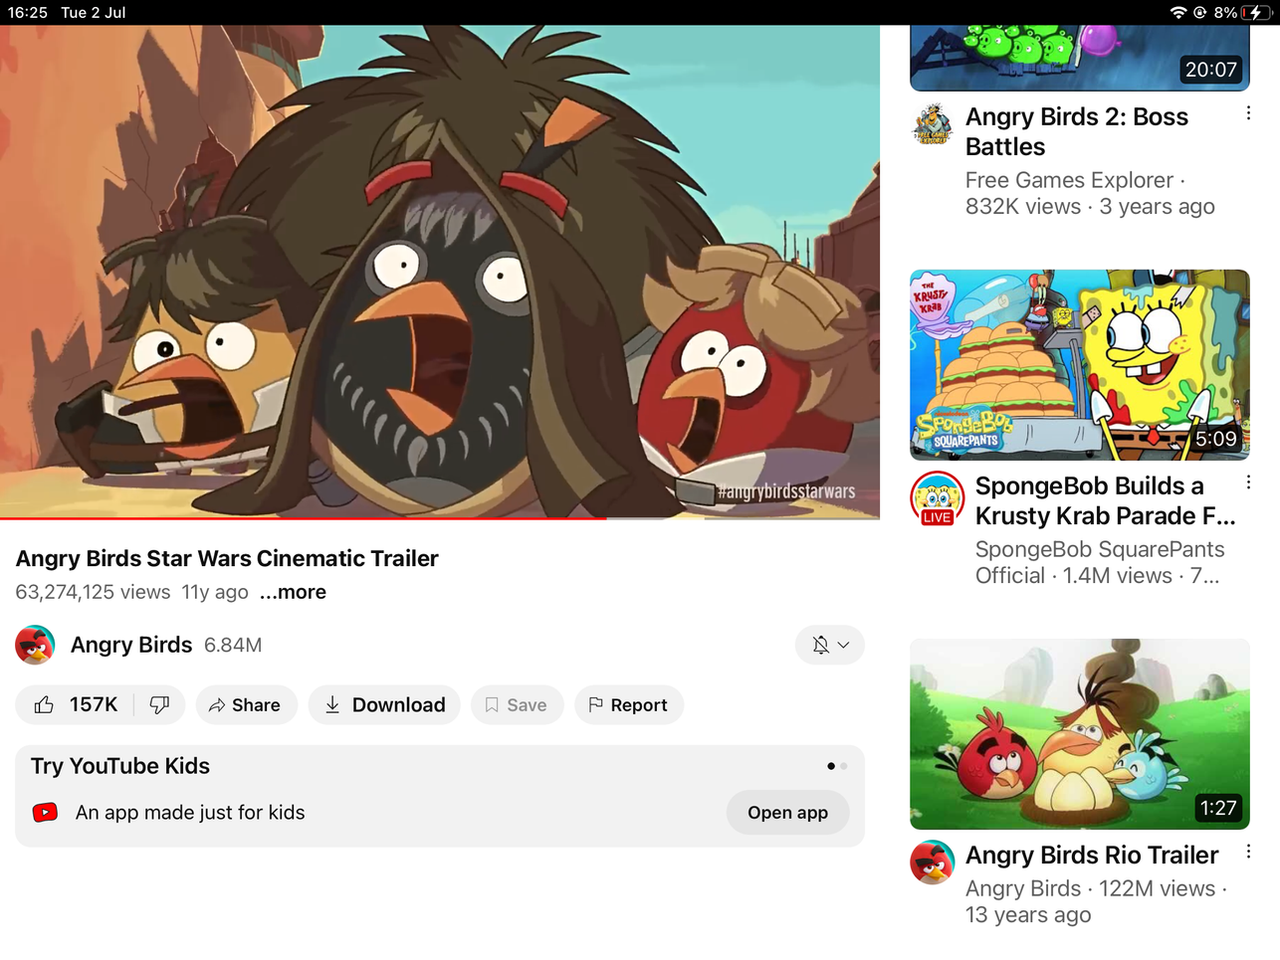
Task: Tap the 63,274,125 views text
Action: 93,592
